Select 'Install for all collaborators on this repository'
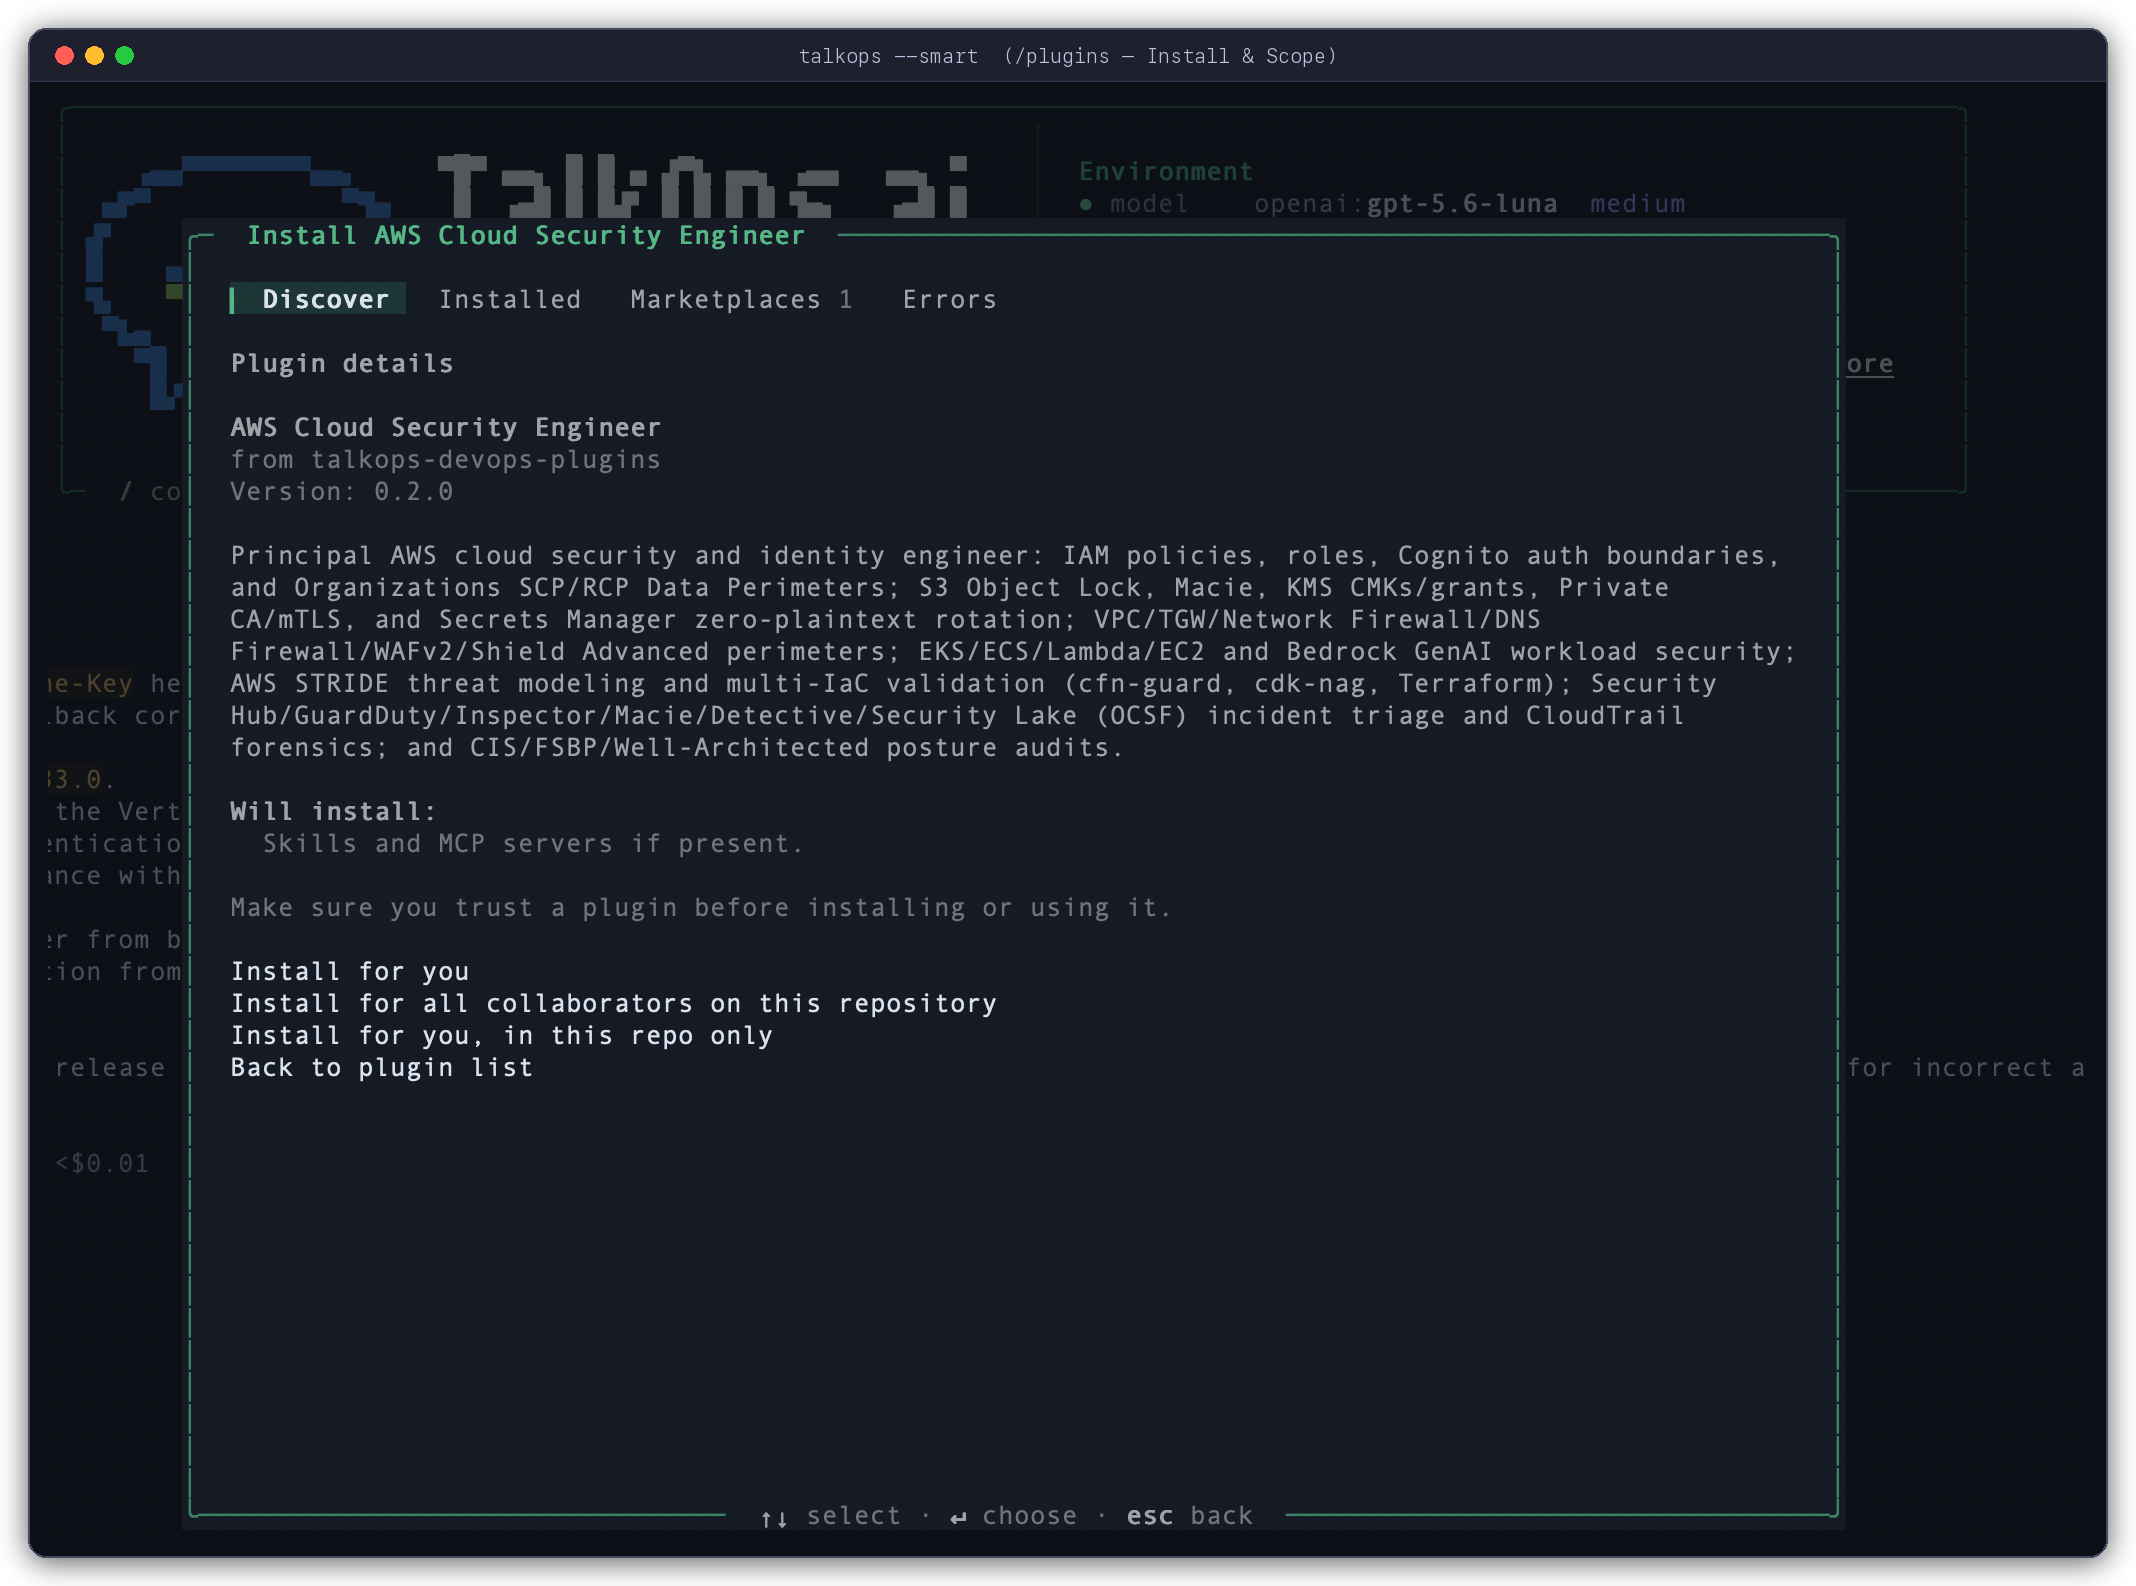The image size is (2136, 1586). click(614, 1003)
